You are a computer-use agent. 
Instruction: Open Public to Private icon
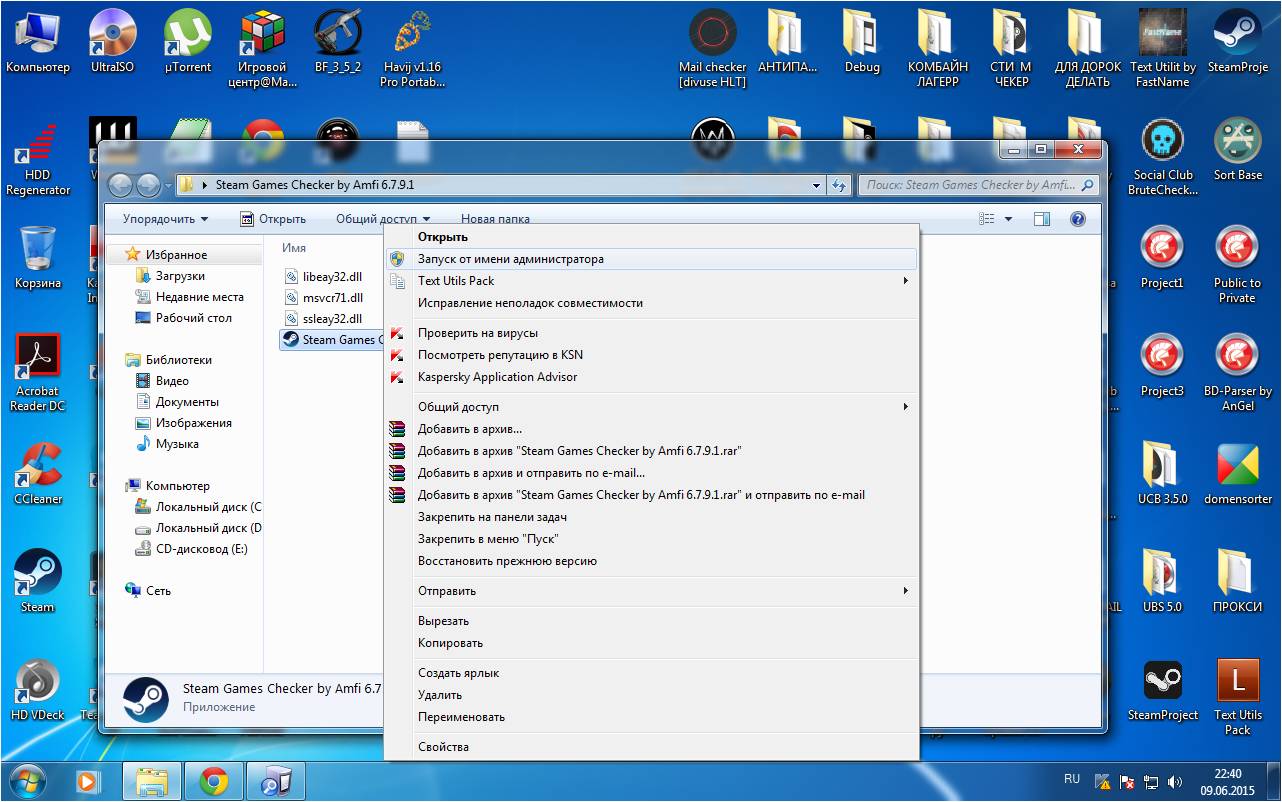[x=1238, y=265]
